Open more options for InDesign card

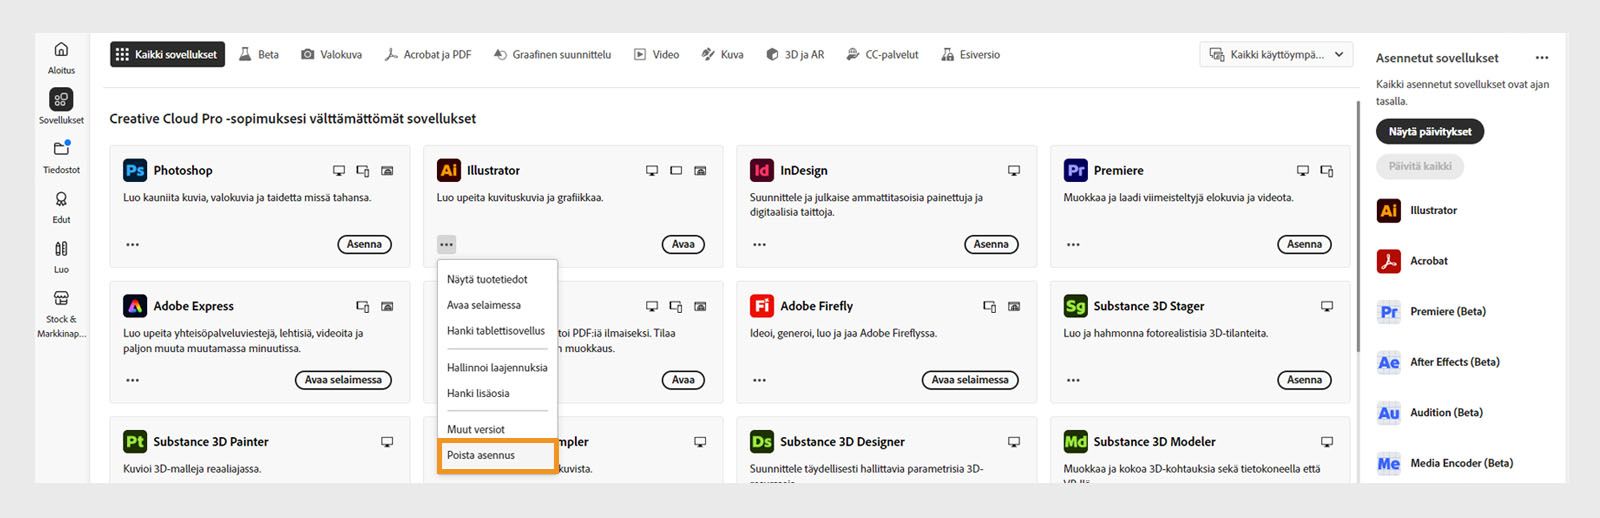[x=760, y=244]
